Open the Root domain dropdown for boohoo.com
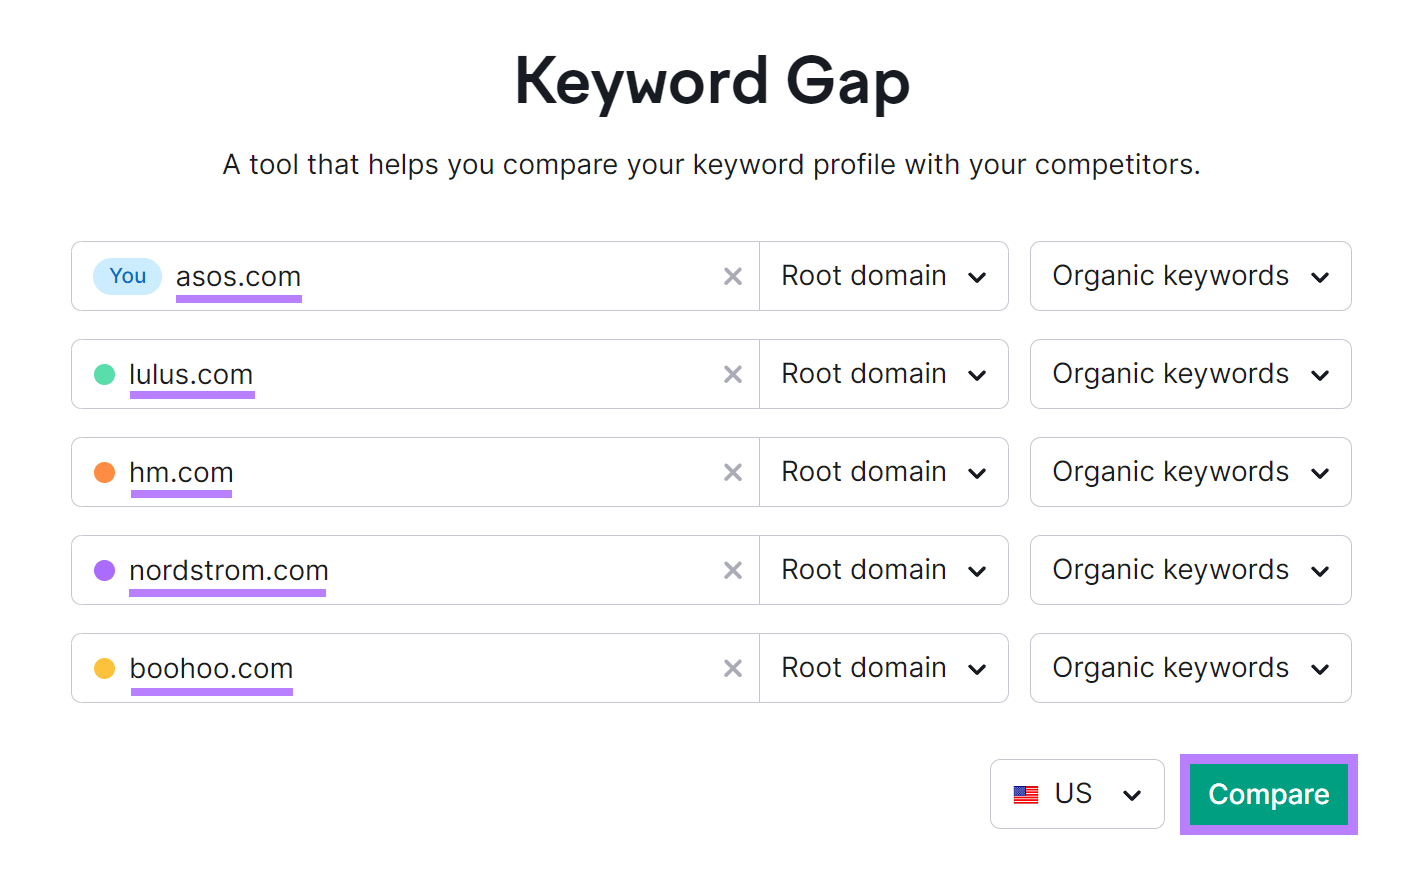 point(883,668)
